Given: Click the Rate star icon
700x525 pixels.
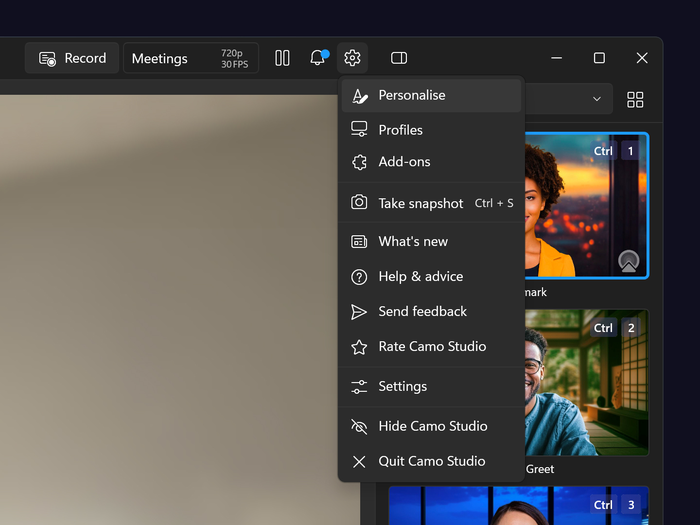Looking at the screenshot, I should [x=359, y=347].
